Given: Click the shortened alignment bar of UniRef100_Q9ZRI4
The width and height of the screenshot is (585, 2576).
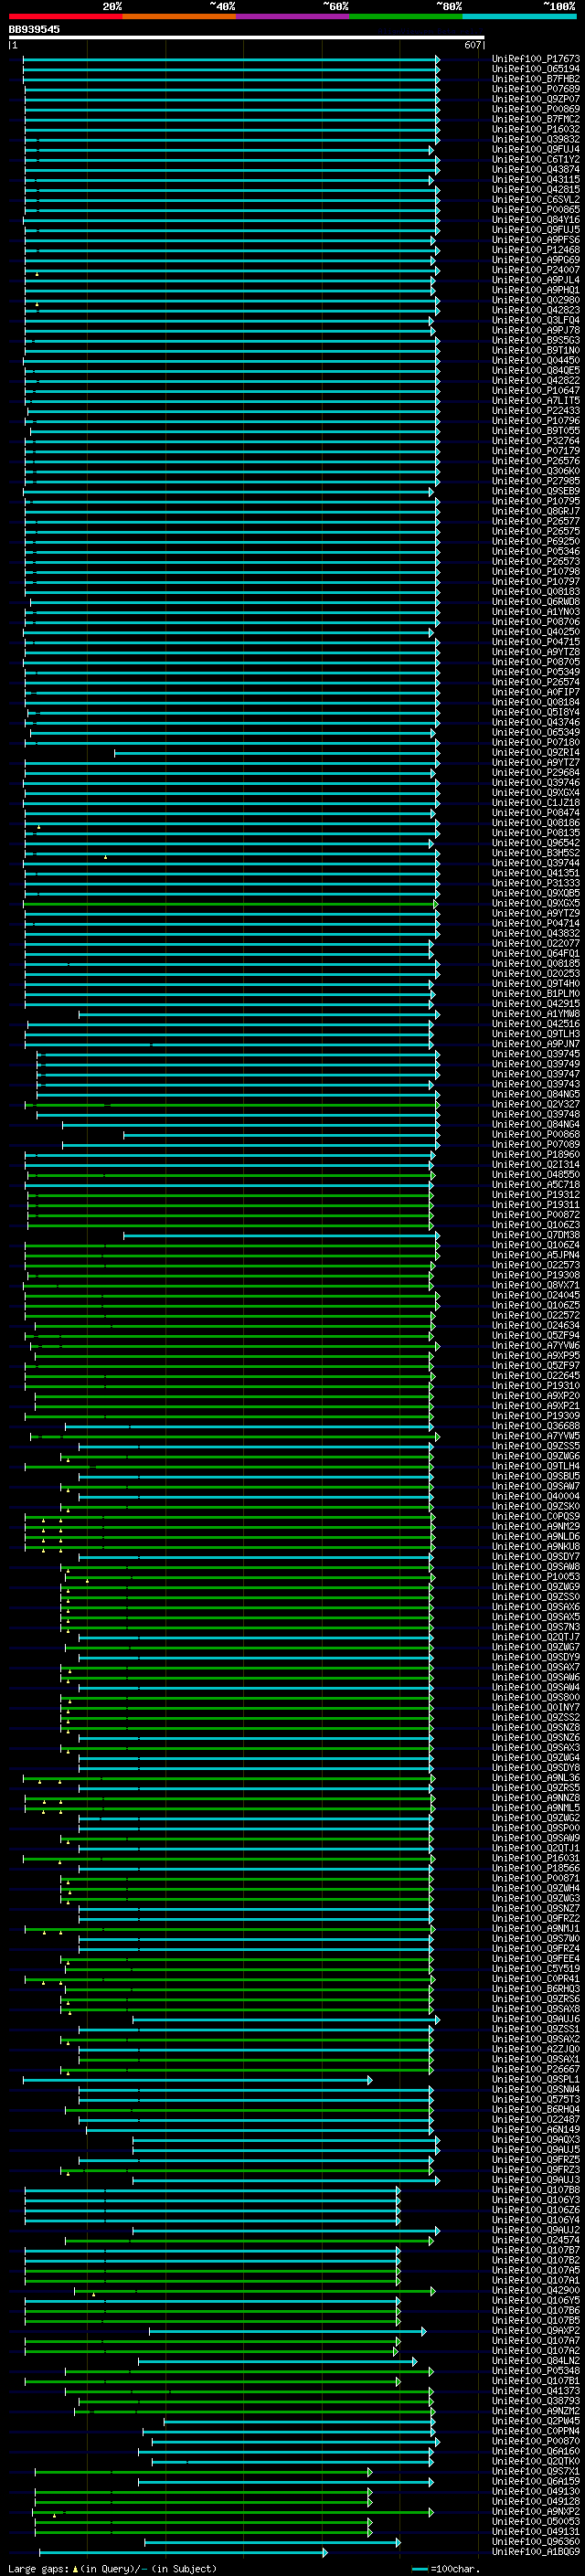Looking at the screenshot, I should click(x=275, y=752).
